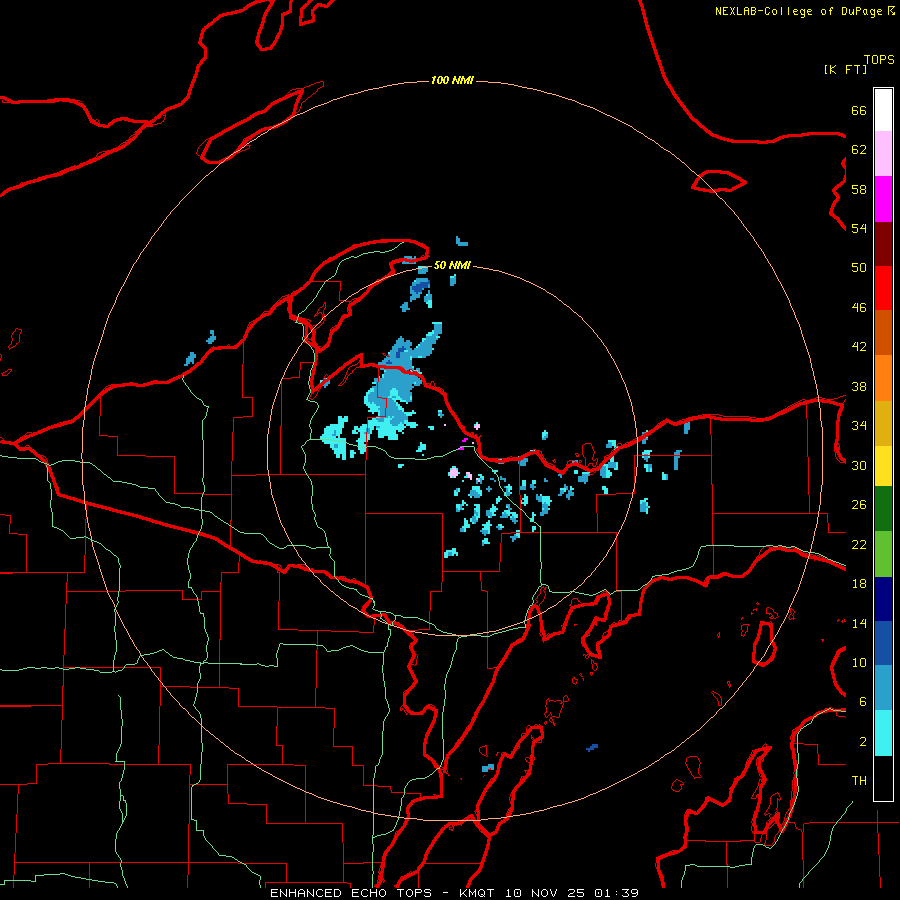Screen dimensions: 900x900
Task: Click the TOPS legend title
Action: pos(879,60)
